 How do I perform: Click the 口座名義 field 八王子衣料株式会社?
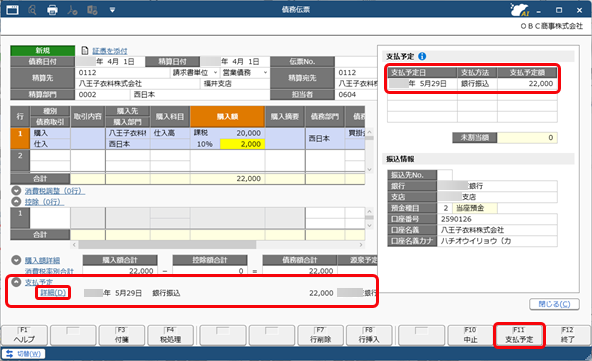(497, 230)
